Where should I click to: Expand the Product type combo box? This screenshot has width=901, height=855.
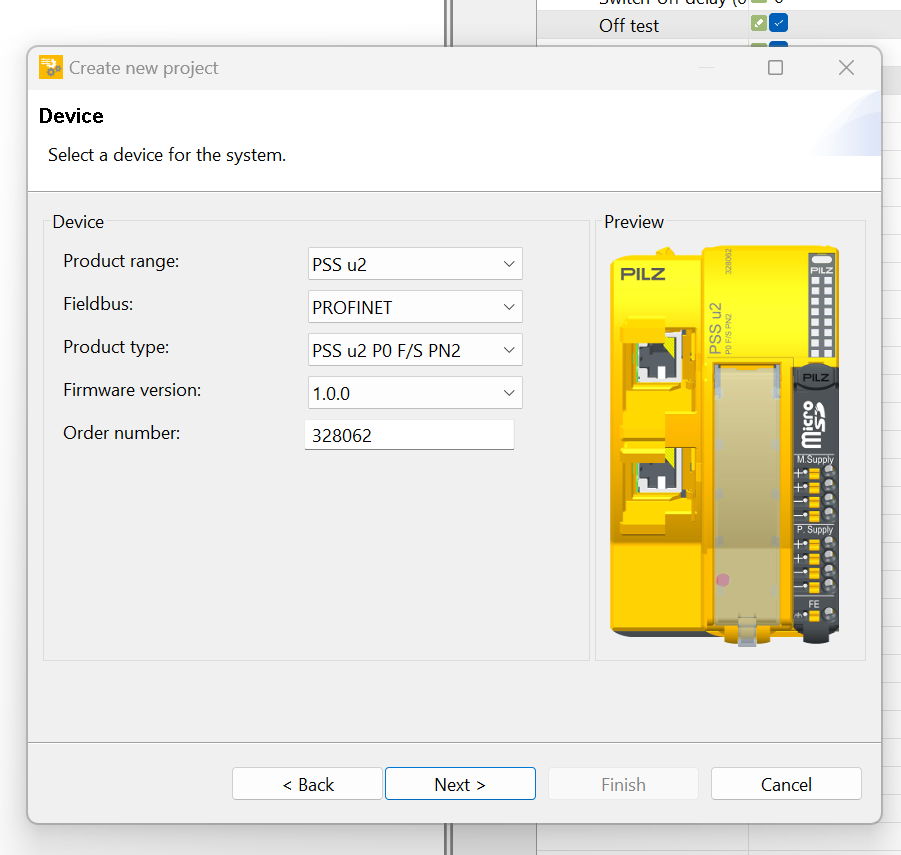[415, 350]
